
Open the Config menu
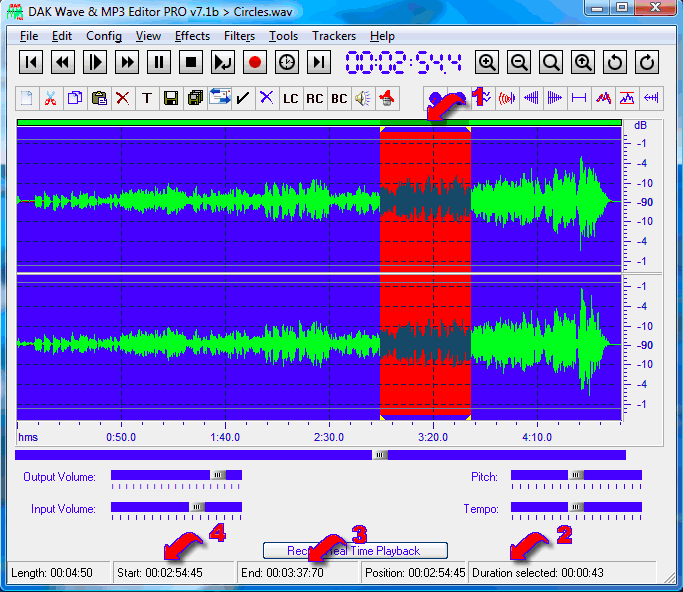pos(104,36)
